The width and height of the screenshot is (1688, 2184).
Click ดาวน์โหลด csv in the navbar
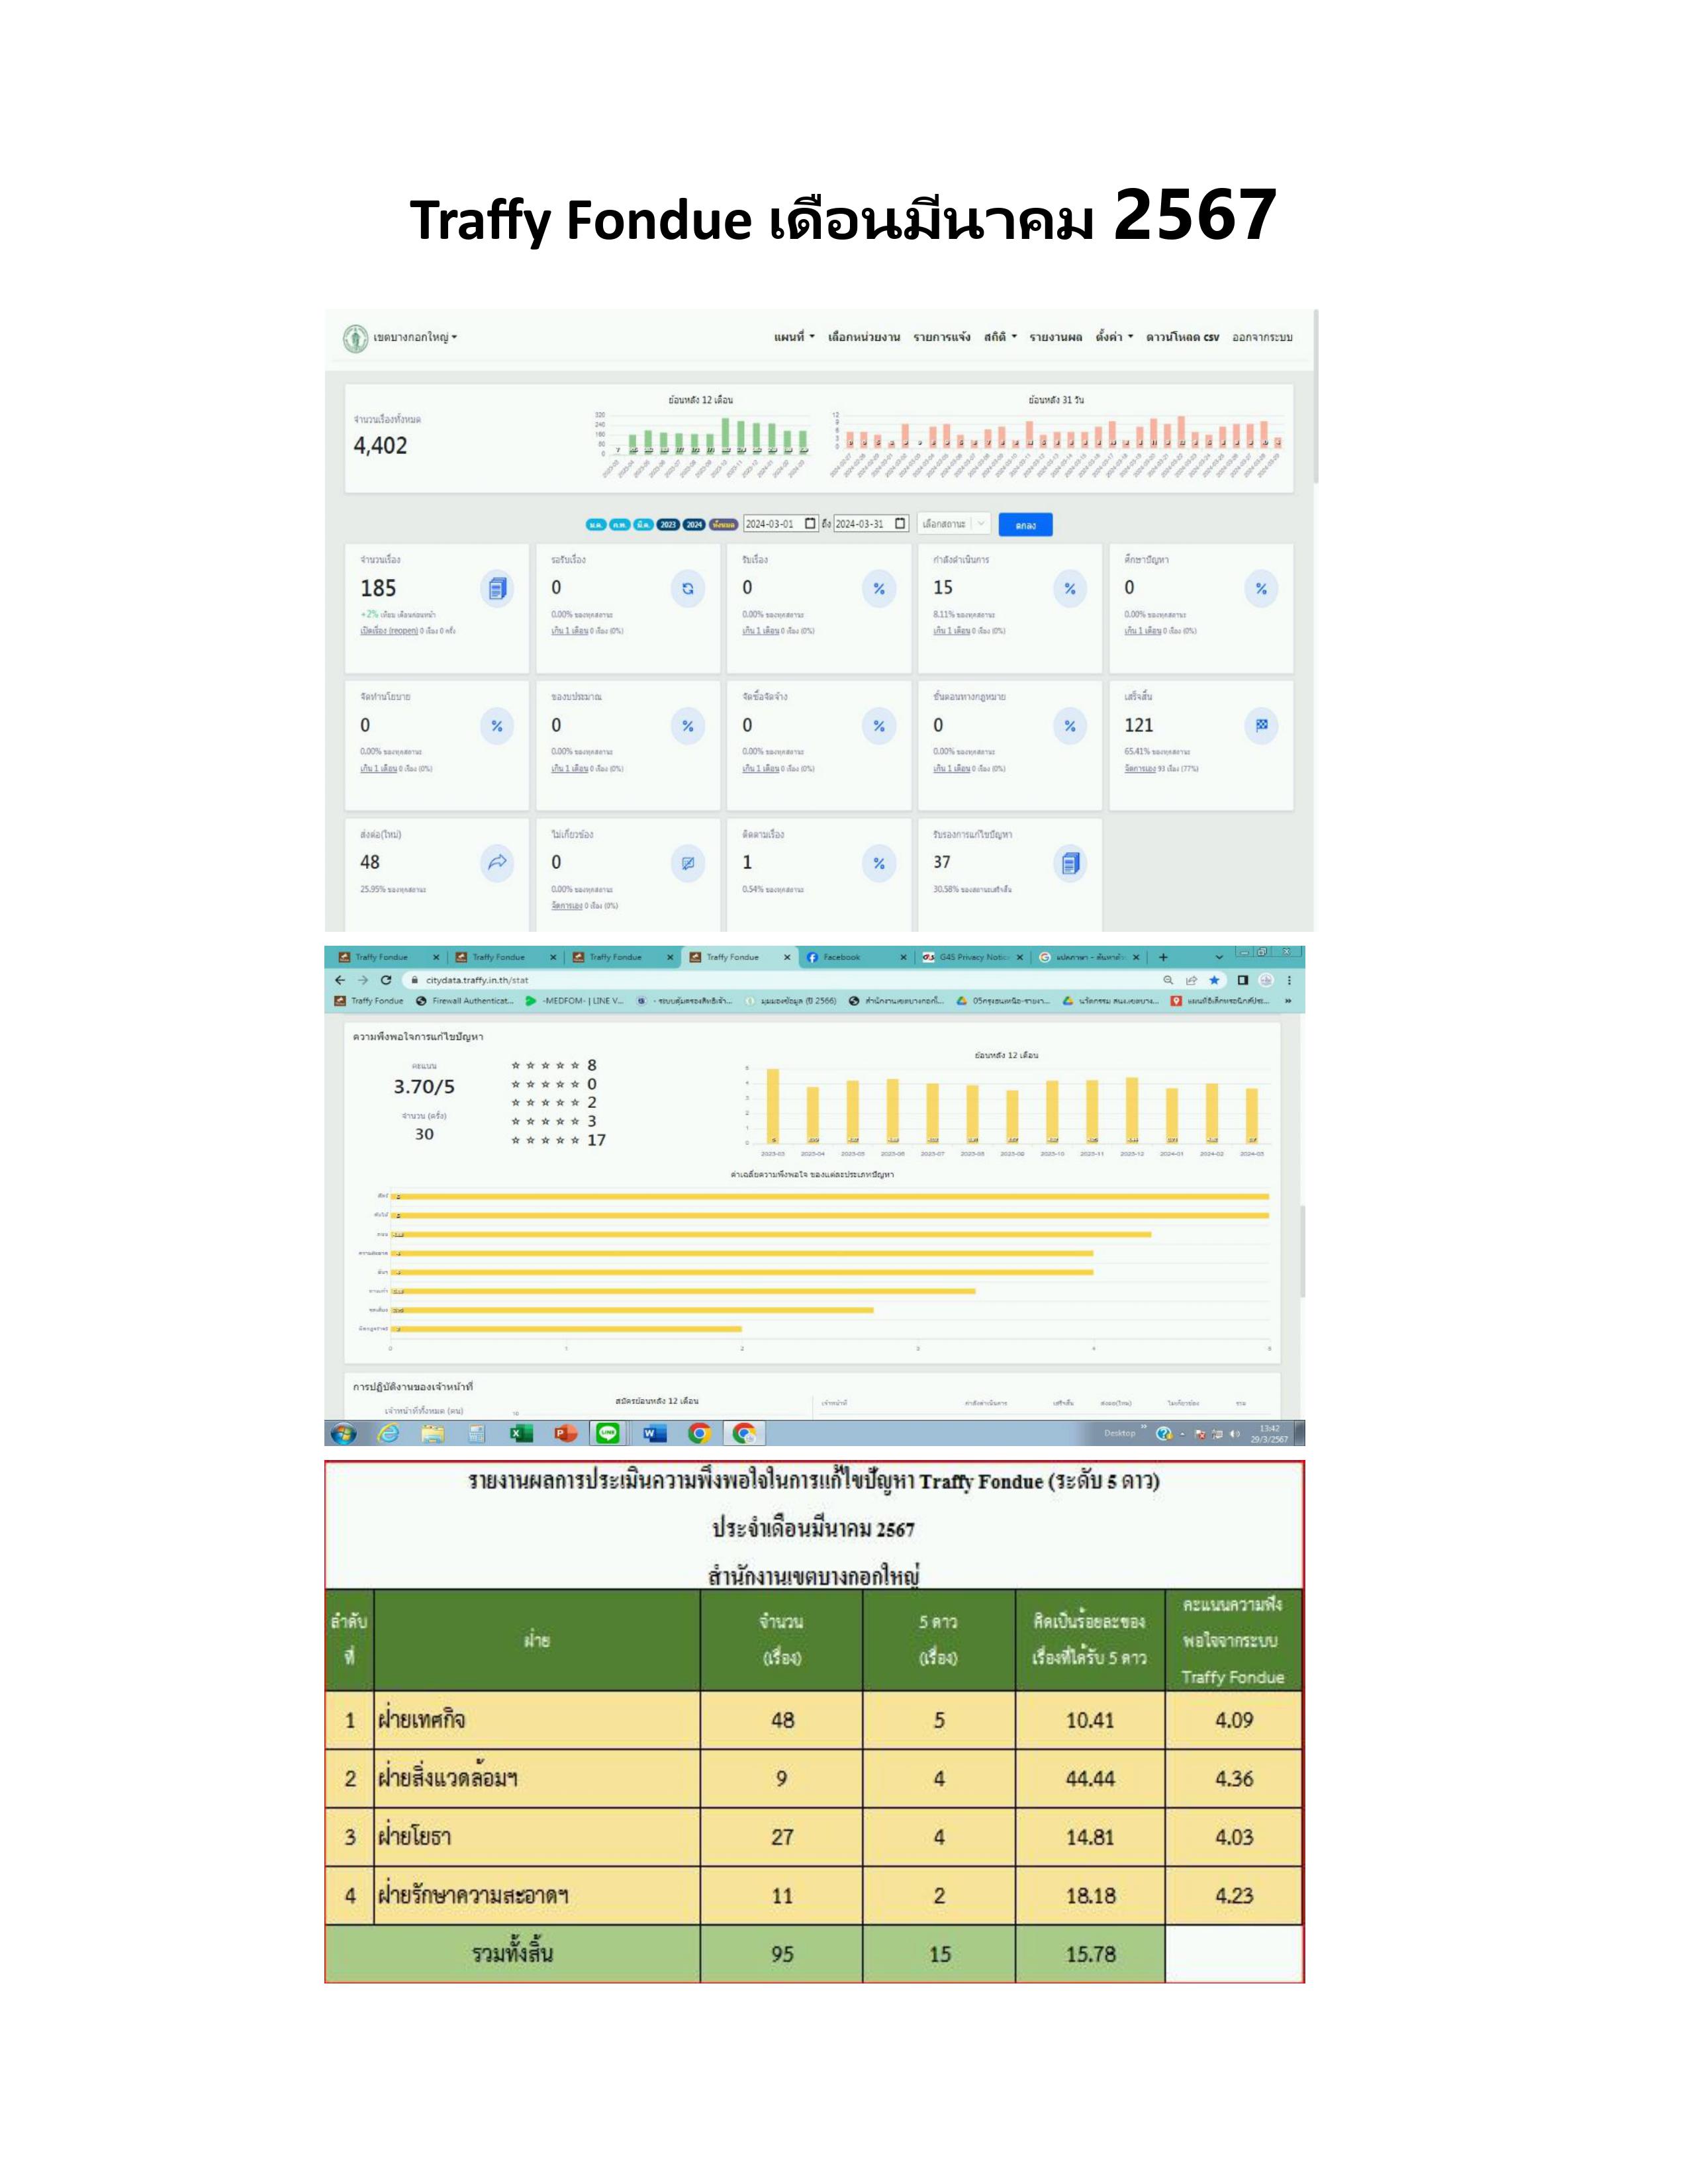(1182, 337)
